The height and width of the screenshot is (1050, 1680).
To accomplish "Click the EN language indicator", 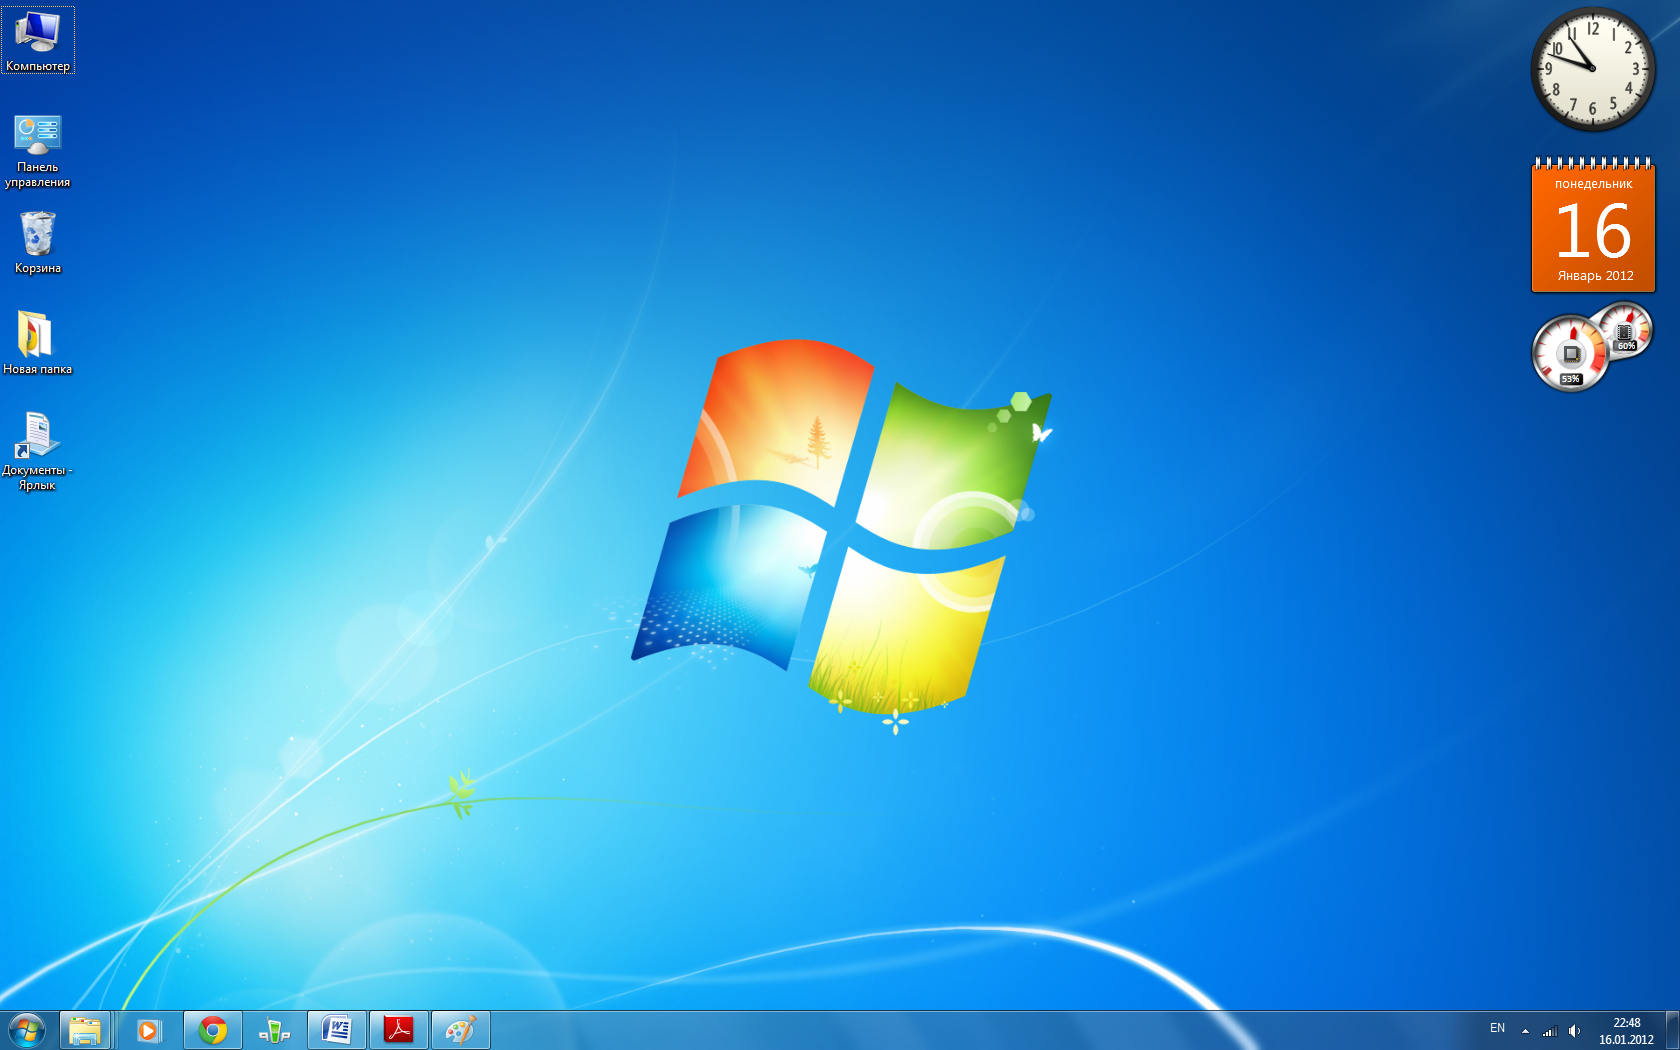I will 1497,1029.
